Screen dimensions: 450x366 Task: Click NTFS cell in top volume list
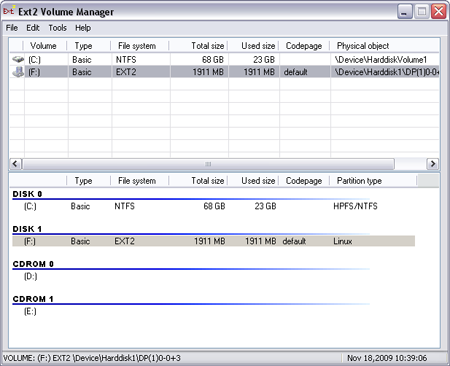[x=126, y=60]
